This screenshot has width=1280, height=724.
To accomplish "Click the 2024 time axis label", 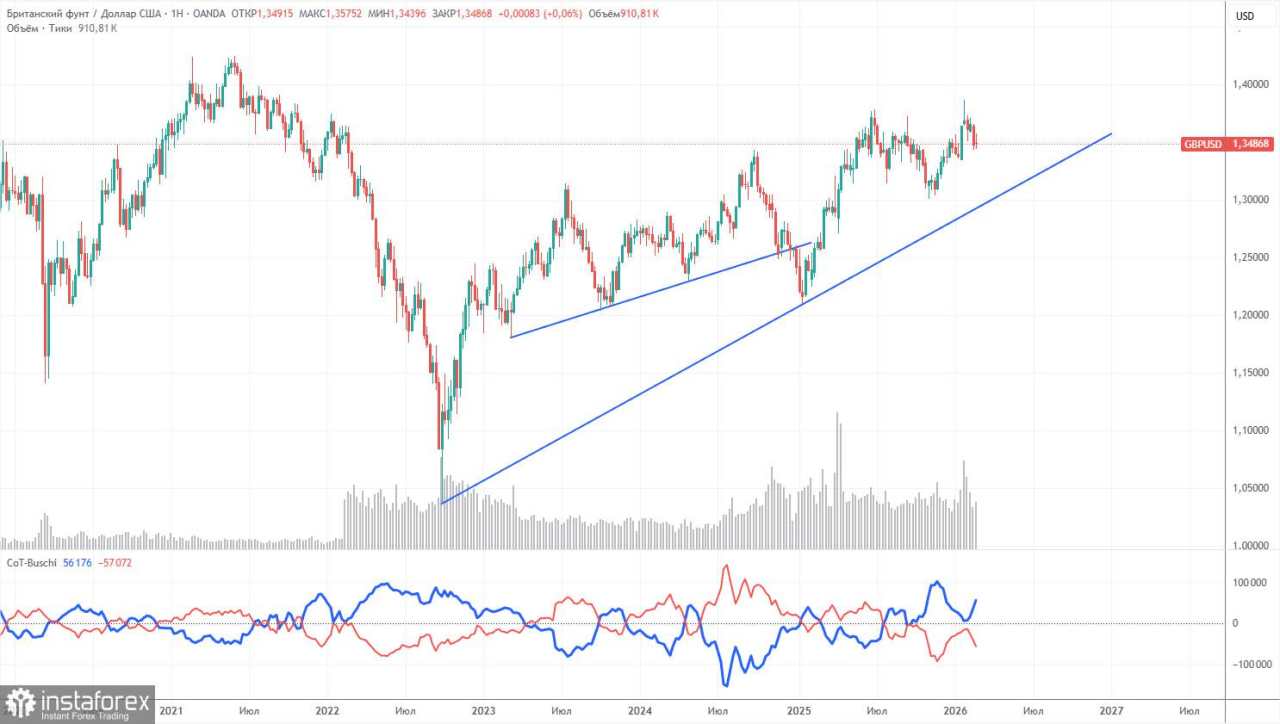I will pyautogui.click(x=640, y=711).
